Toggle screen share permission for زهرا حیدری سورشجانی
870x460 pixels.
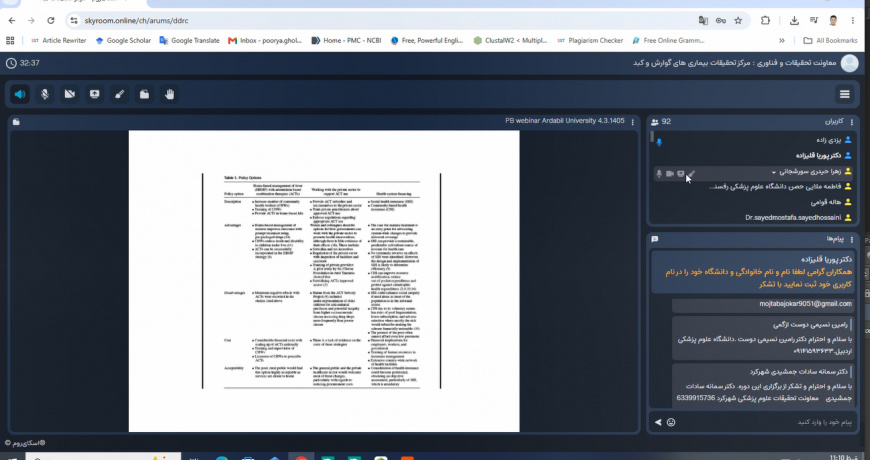pos(681,174)
